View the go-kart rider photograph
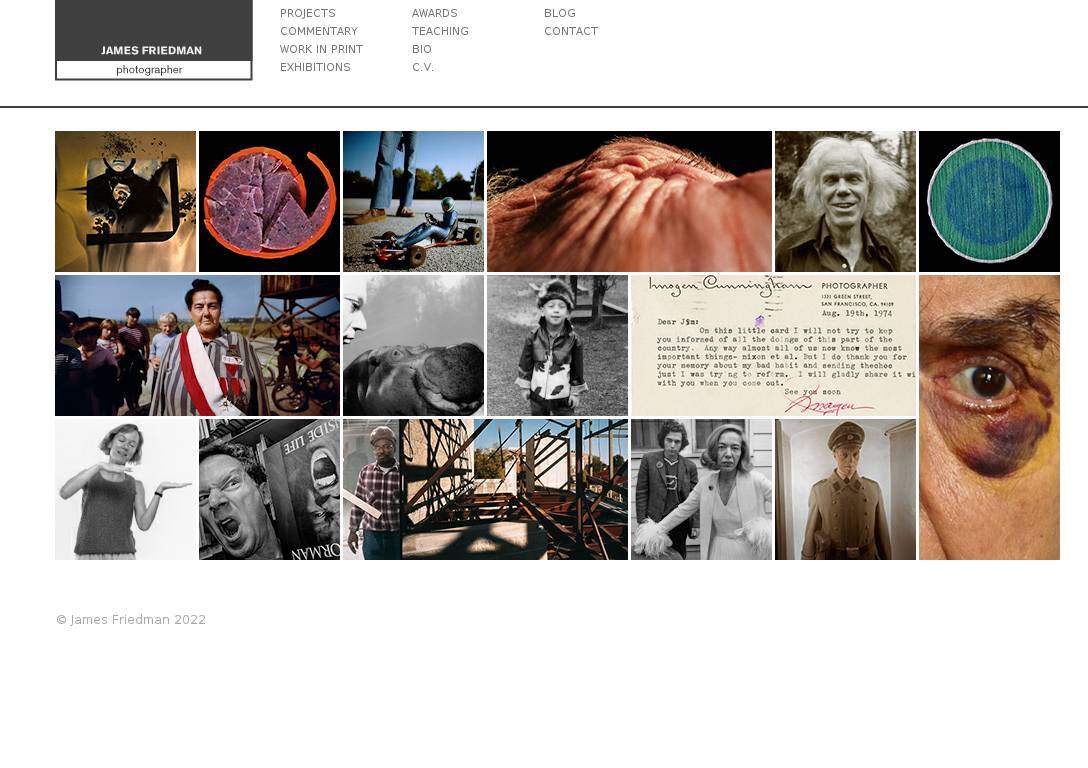The image size is (1088, 768). 413,201
